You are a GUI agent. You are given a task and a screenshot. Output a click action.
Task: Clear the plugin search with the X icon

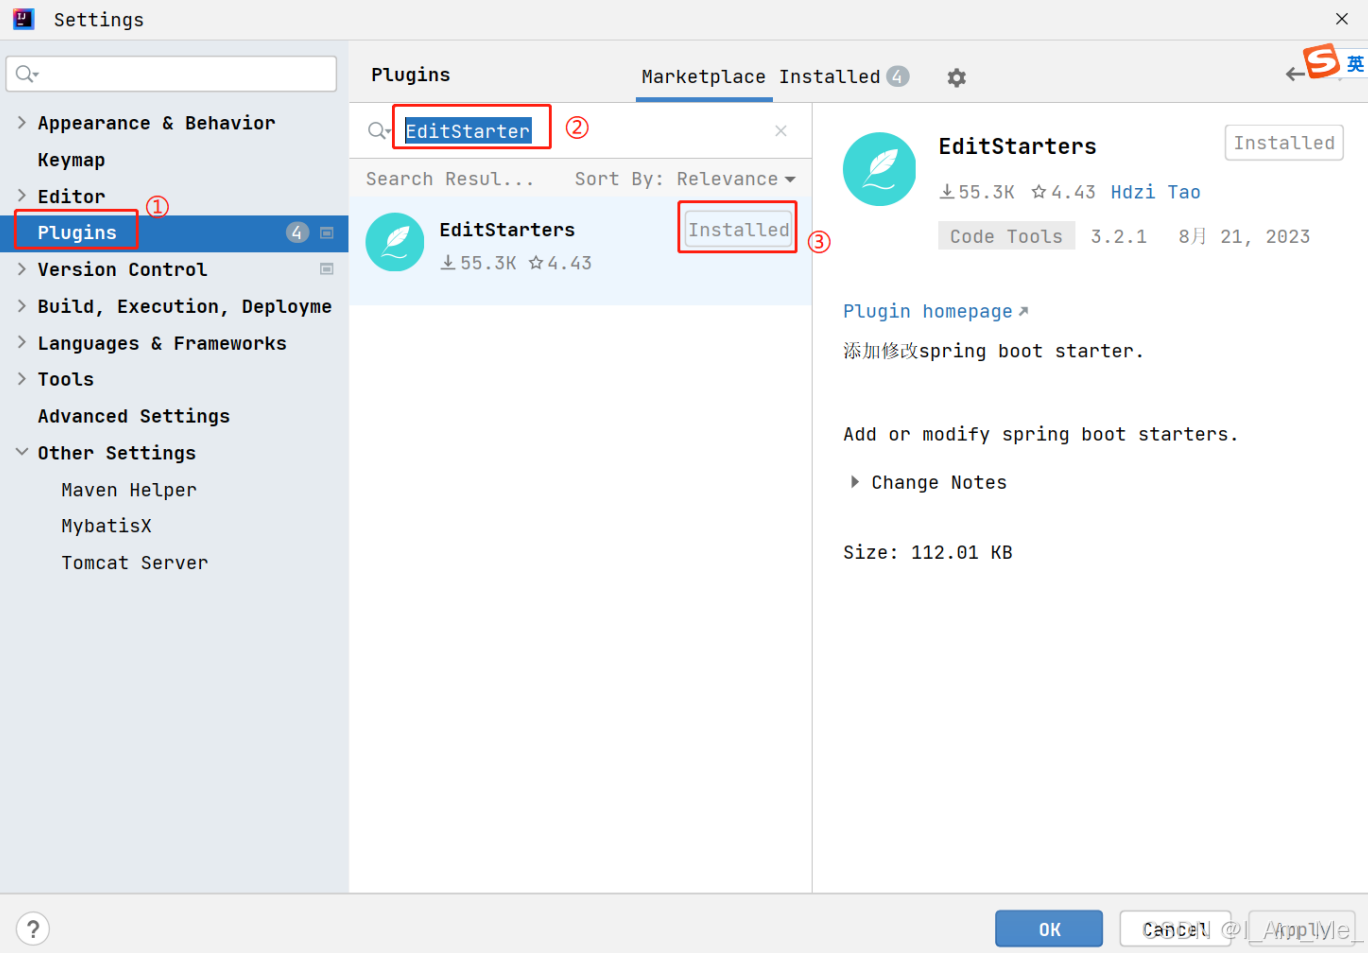[x=781, y=131]
